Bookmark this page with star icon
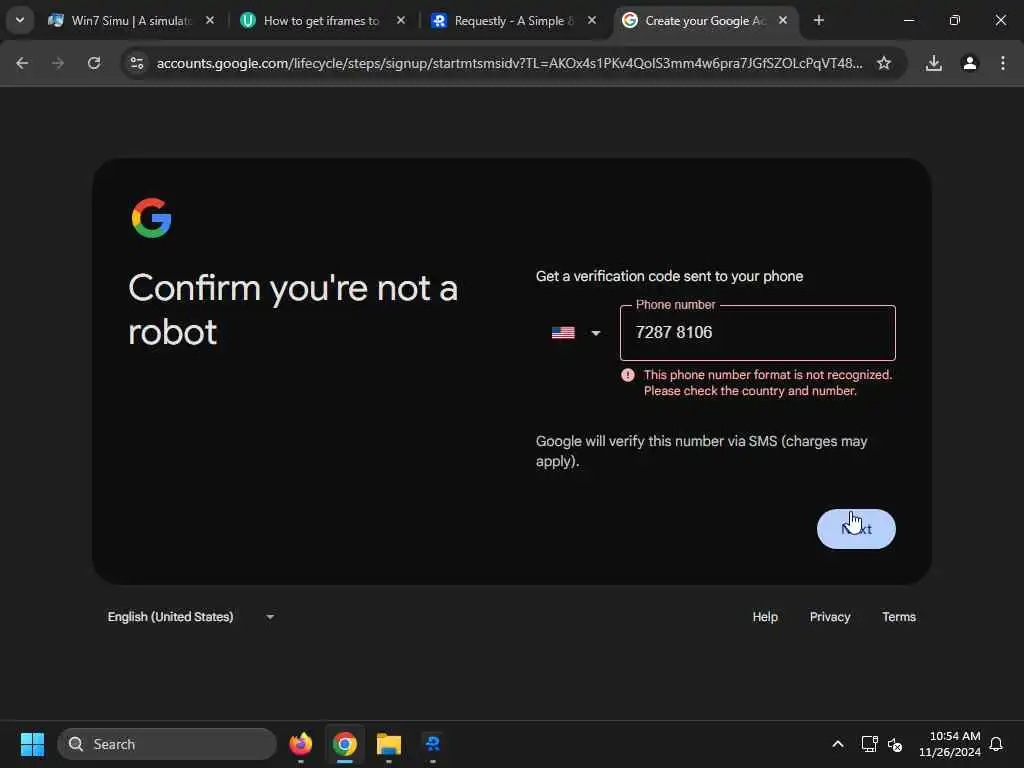The image size is (1024, 768). pyautogui.click(x=884, y=63)
